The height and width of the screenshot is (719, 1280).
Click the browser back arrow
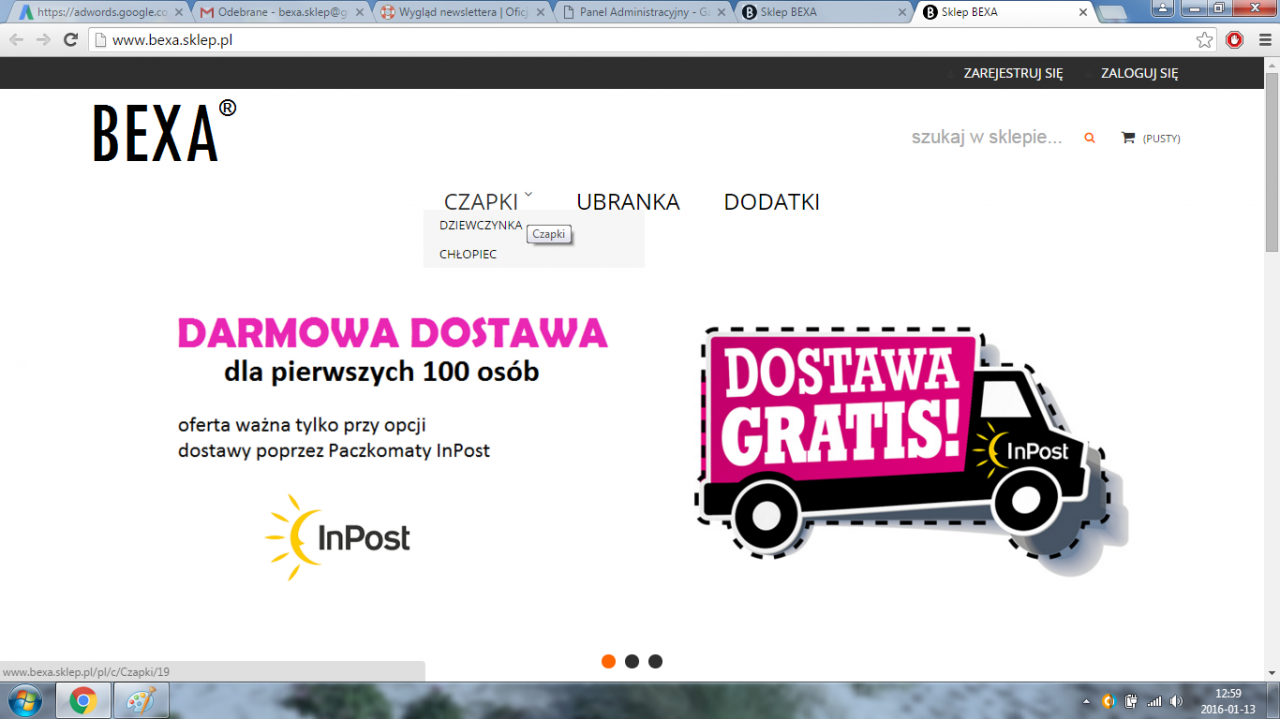point(16,40)
